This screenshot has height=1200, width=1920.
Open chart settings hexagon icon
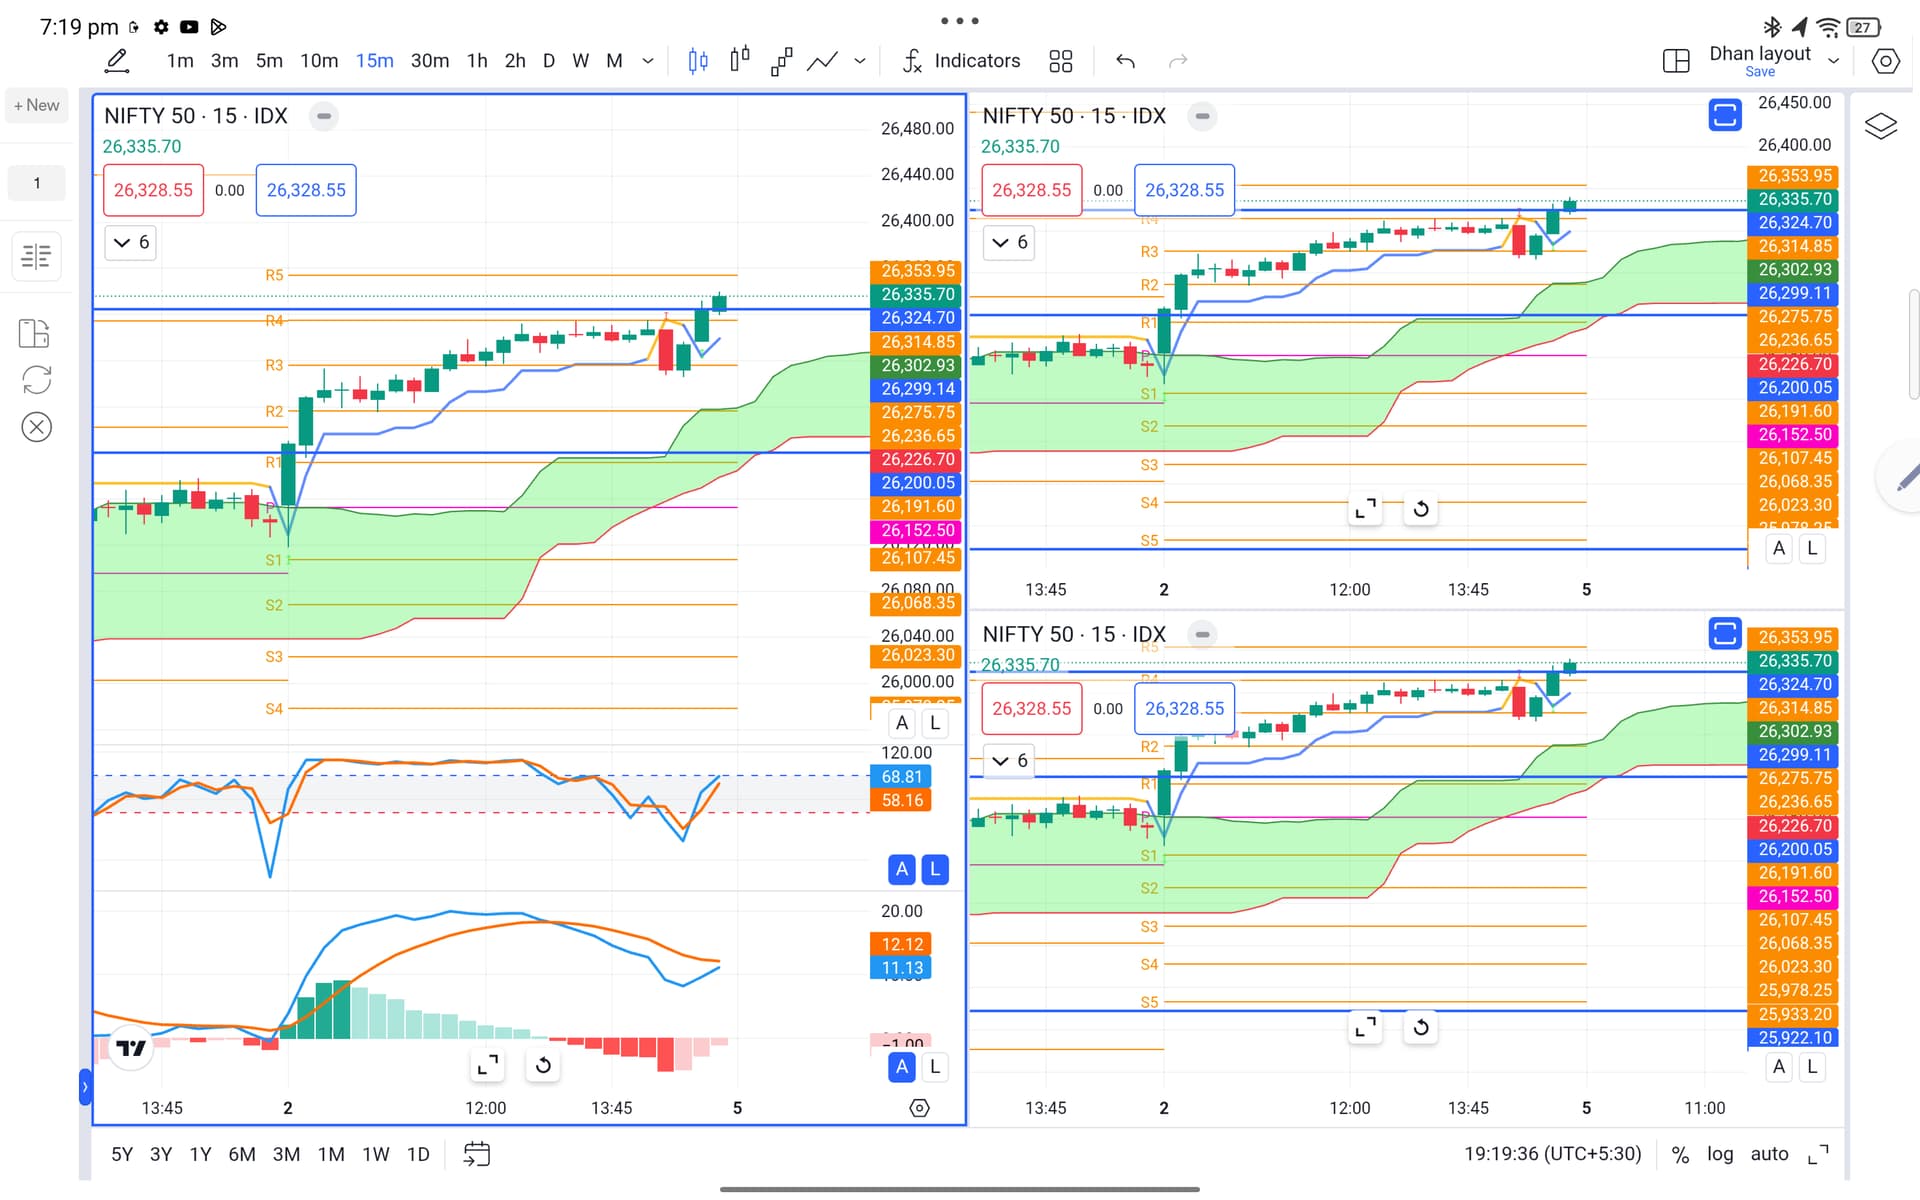pyautogui.click(x=1885, y=61)
